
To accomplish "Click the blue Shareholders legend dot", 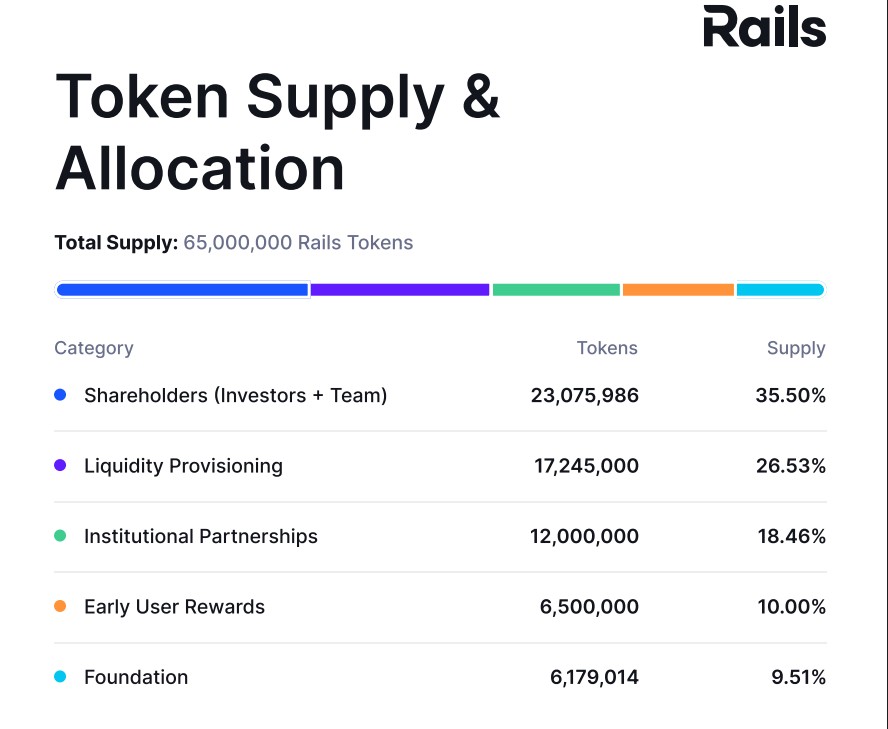I will [60, 395].
